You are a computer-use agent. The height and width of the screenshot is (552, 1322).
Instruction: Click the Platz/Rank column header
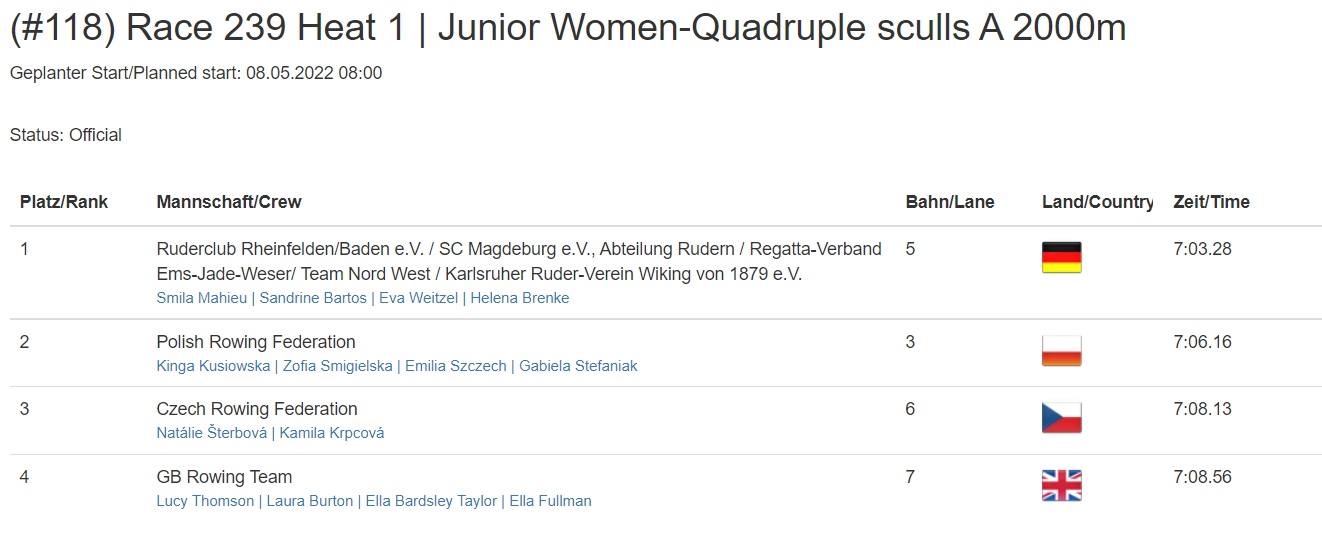coord(64,202)
